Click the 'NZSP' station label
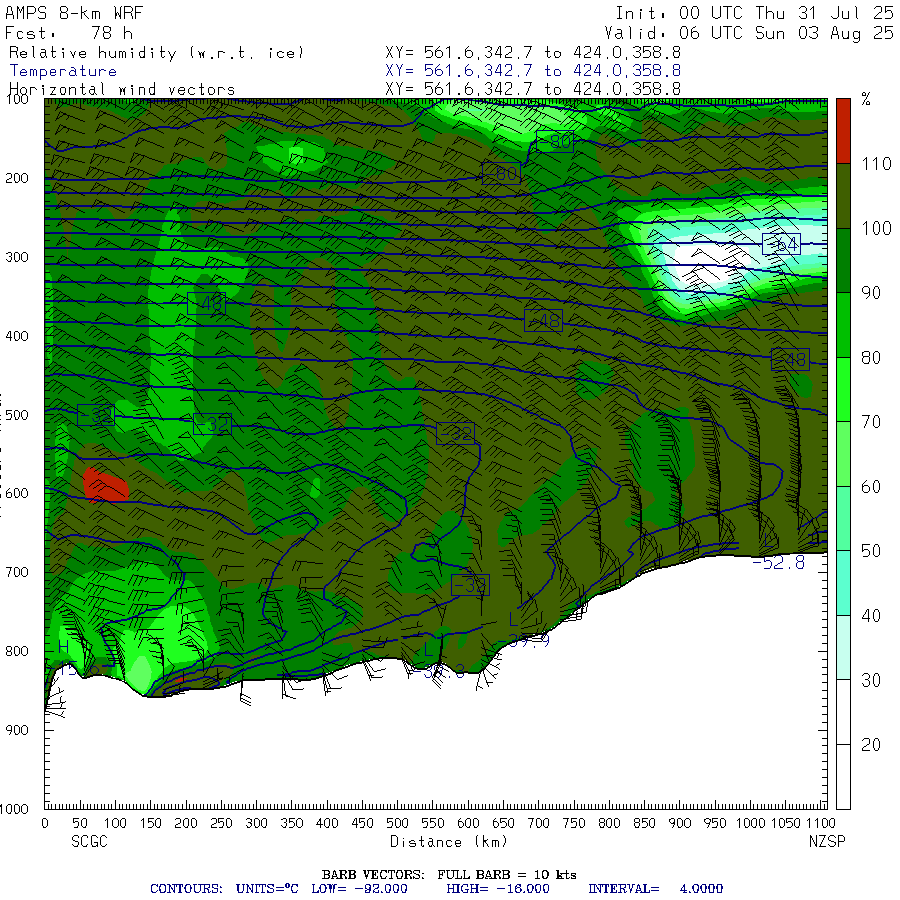This screenshot has width=900, height=900. click(827, 841)
